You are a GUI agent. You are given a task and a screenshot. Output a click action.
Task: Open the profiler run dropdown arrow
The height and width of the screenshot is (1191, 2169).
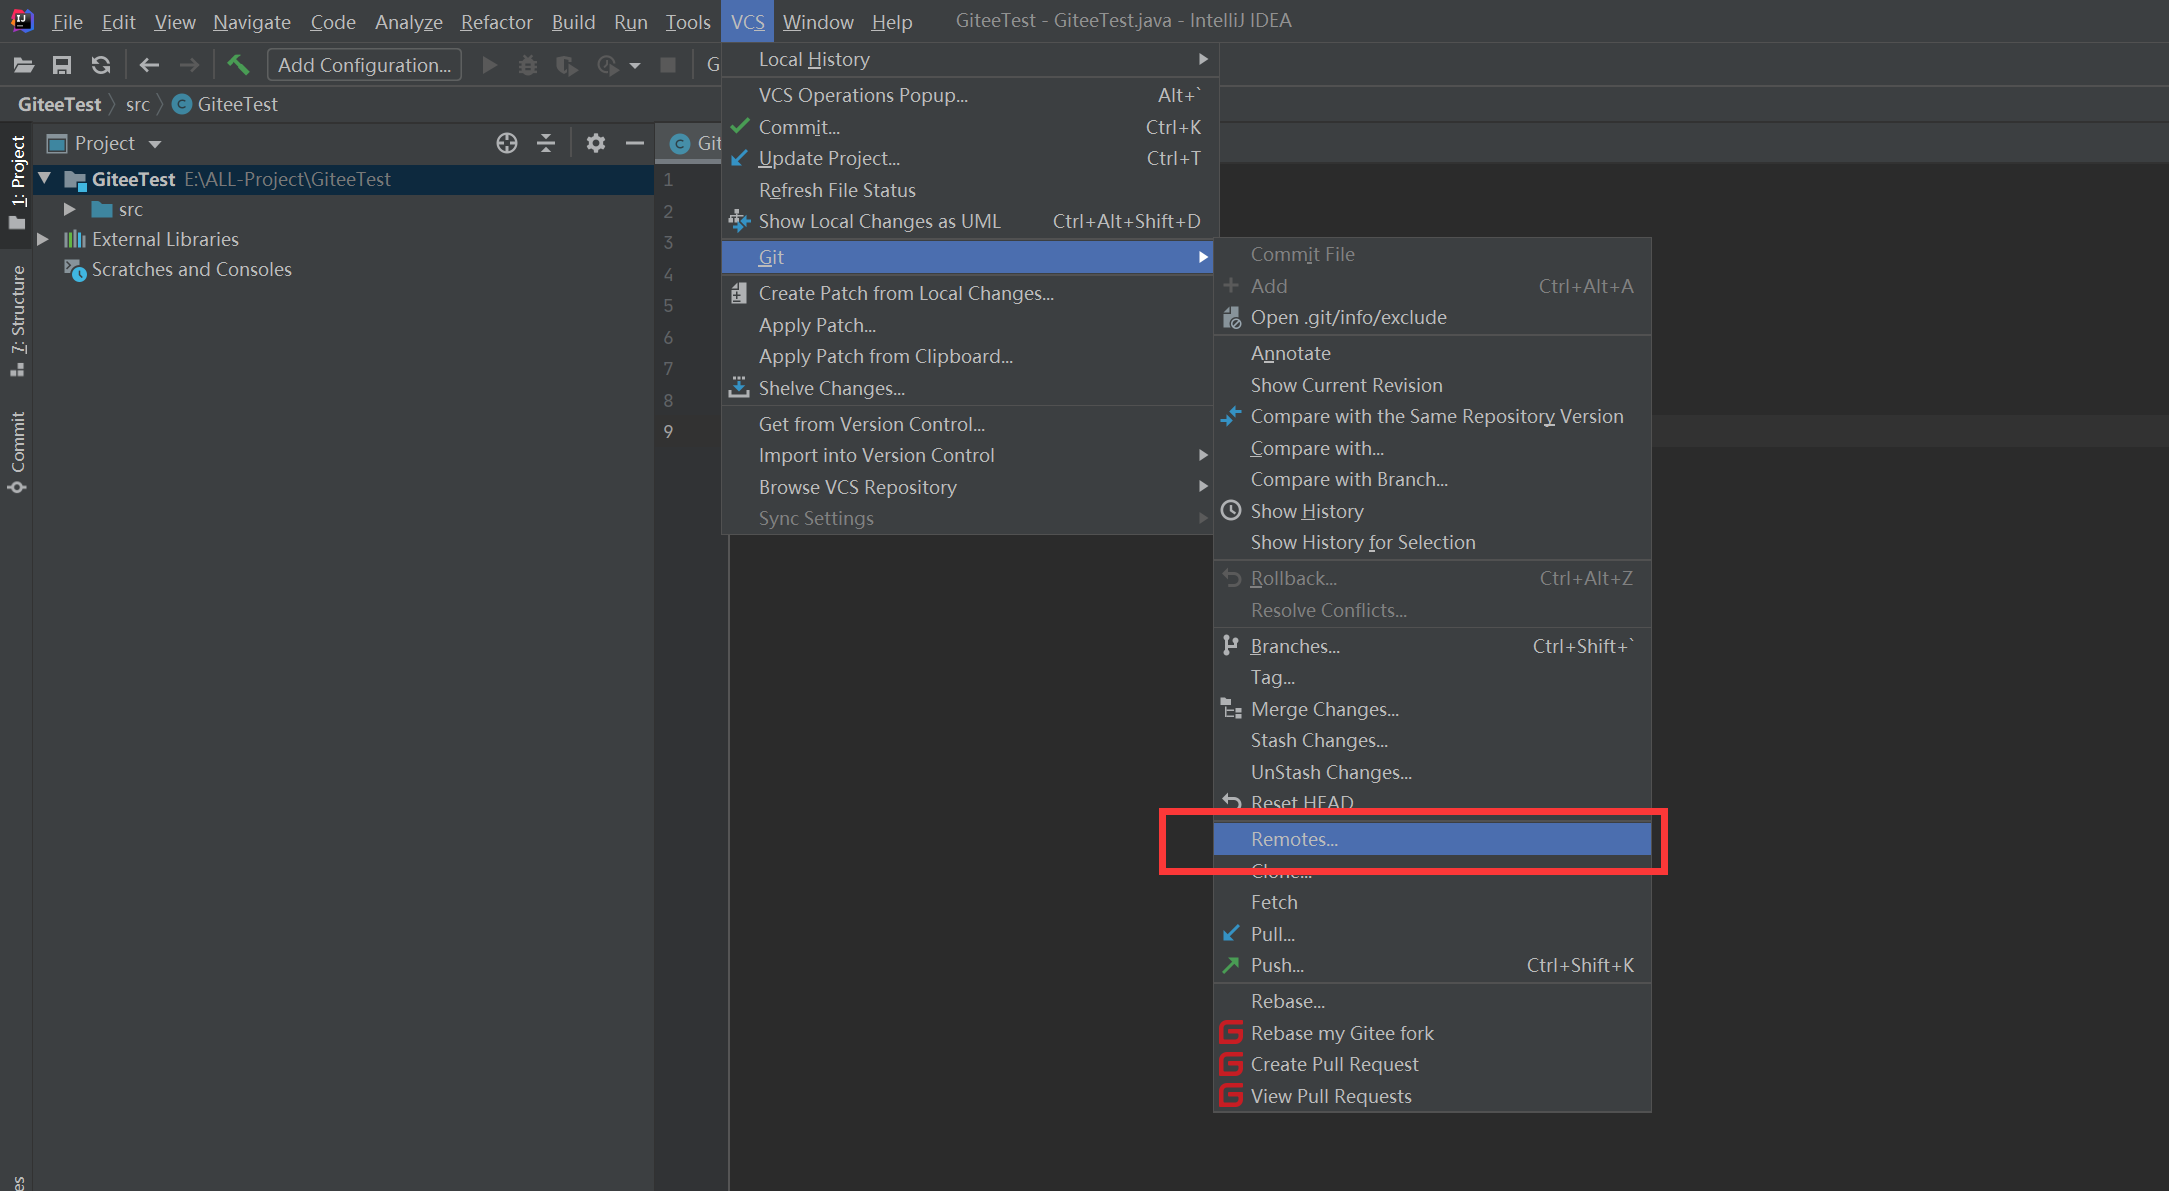tap(635, 66)
